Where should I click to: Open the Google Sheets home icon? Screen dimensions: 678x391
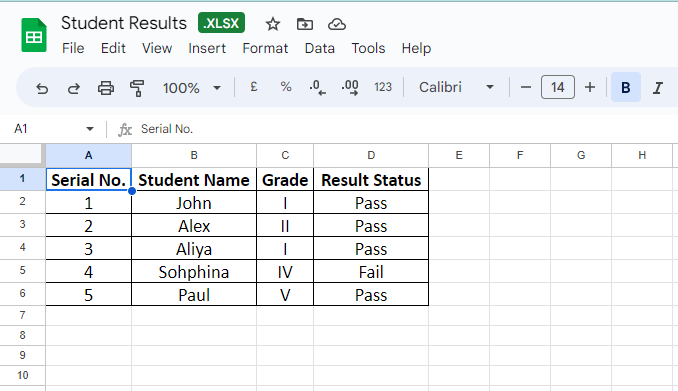[34, 35]
